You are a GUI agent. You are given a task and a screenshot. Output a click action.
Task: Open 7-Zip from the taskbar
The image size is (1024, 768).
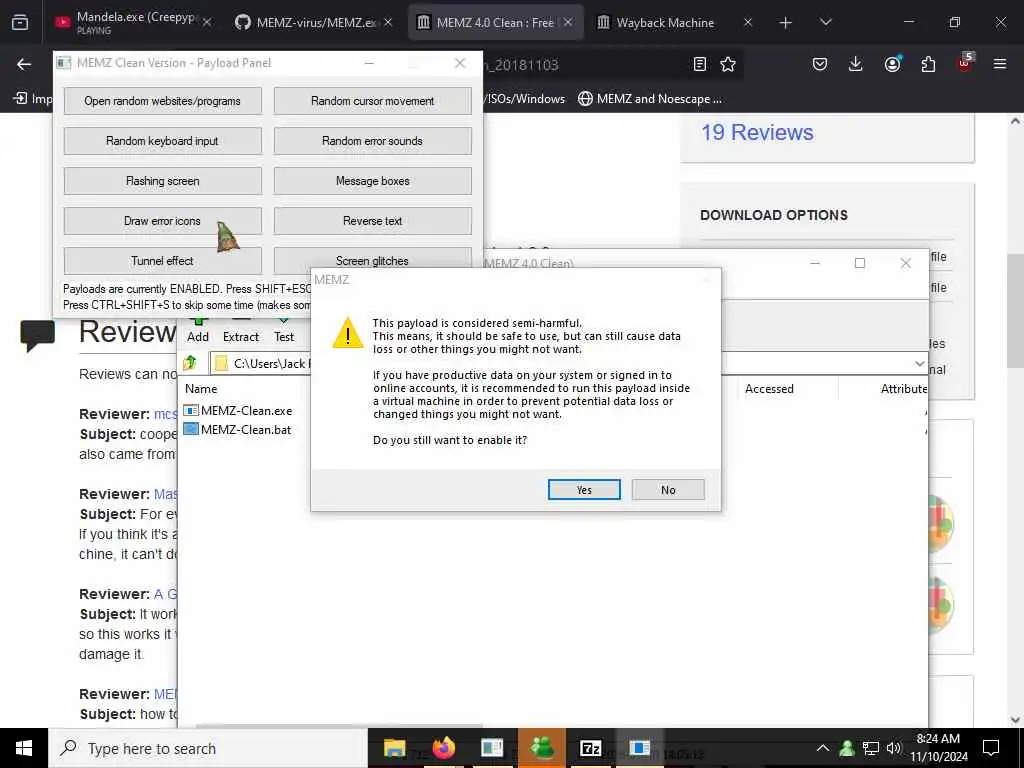pos(590,748)
